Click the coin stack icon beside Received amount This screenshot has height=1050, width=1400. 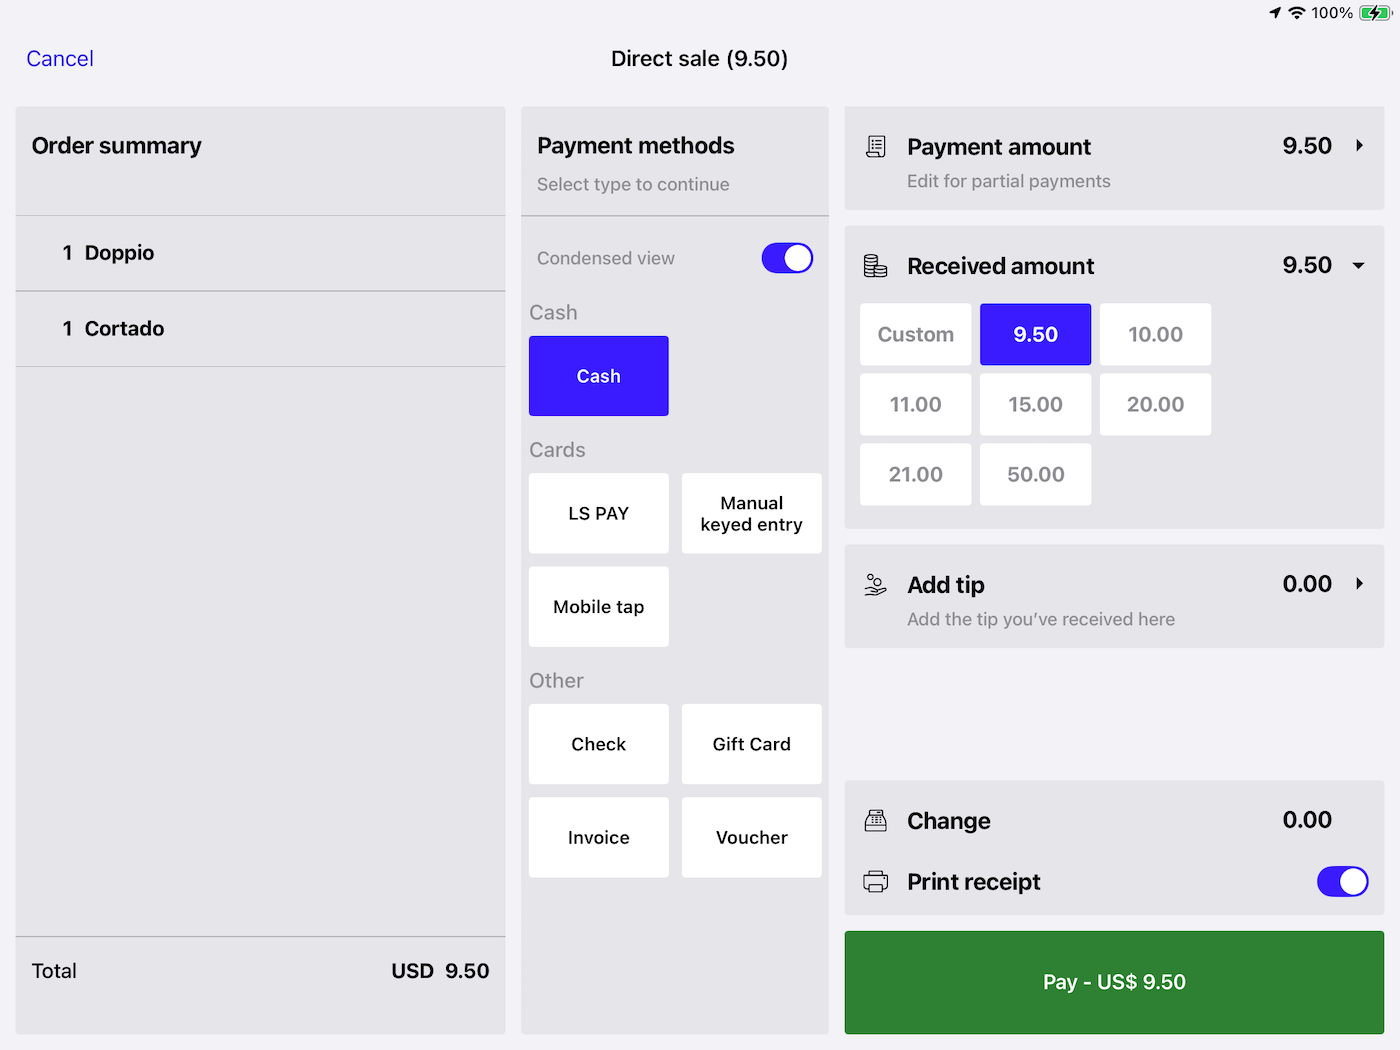[x=874, y=265]
